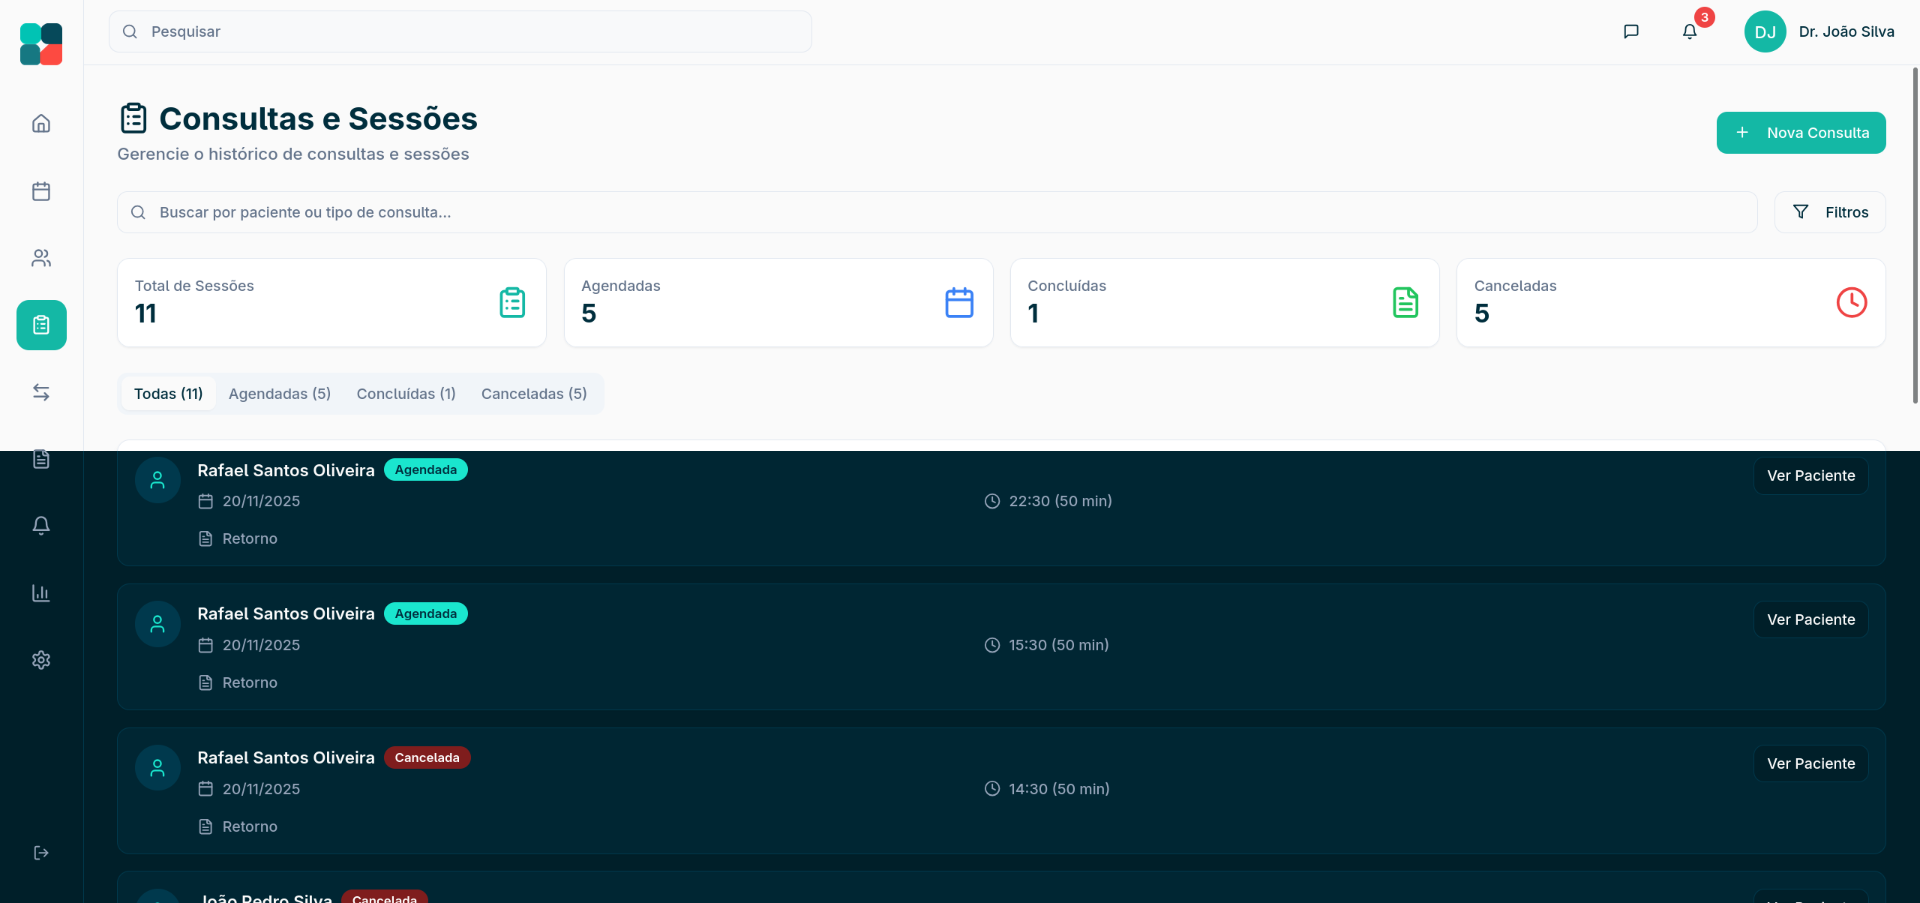
Task: Open notifications bell with badge 3
Action: tap(1690, 32)
